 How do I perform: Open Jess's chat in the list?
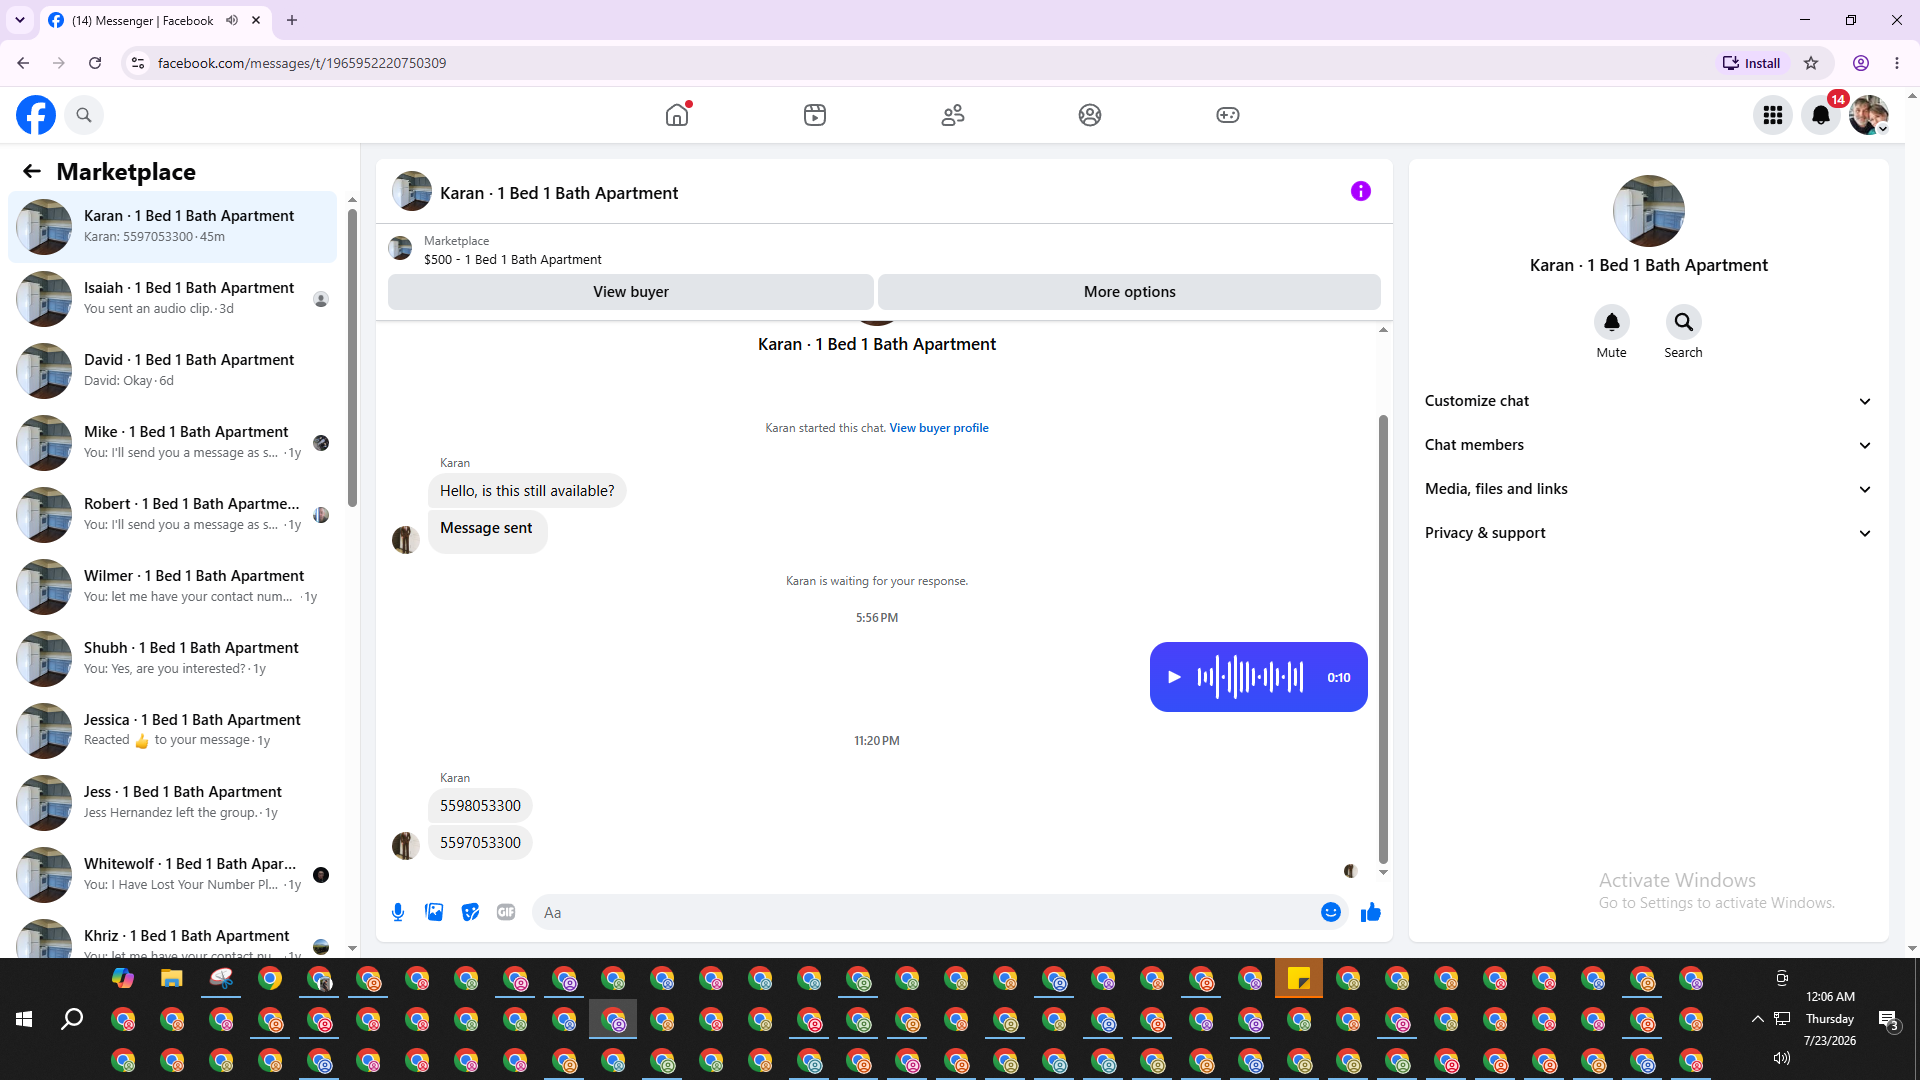click(172, 803)
